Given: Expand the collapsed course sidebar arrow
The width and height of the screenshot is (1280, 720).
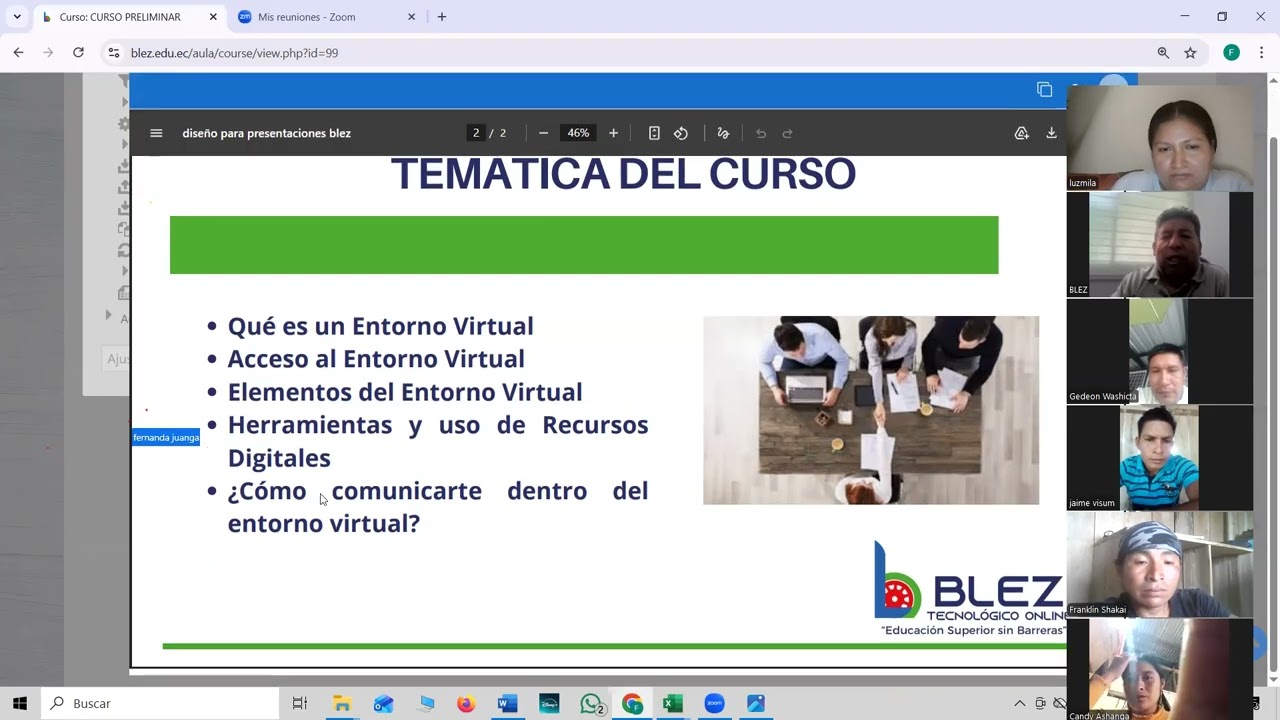Looking at the screenshot, I should pyautogui.click(x=109, y=315).
